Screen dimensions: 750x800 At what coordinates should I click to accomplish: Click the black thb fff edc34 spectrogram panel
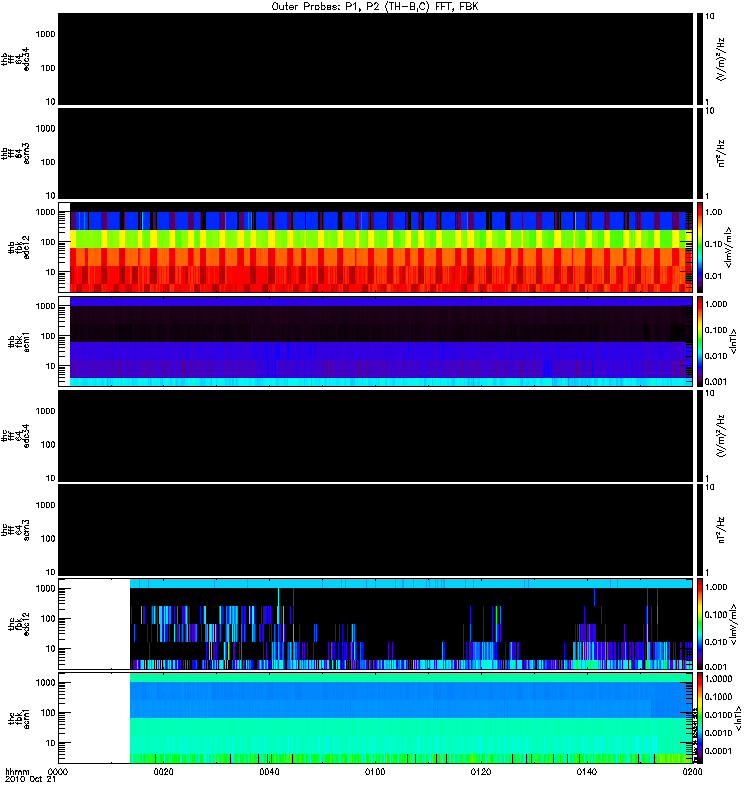coord(375,59)
